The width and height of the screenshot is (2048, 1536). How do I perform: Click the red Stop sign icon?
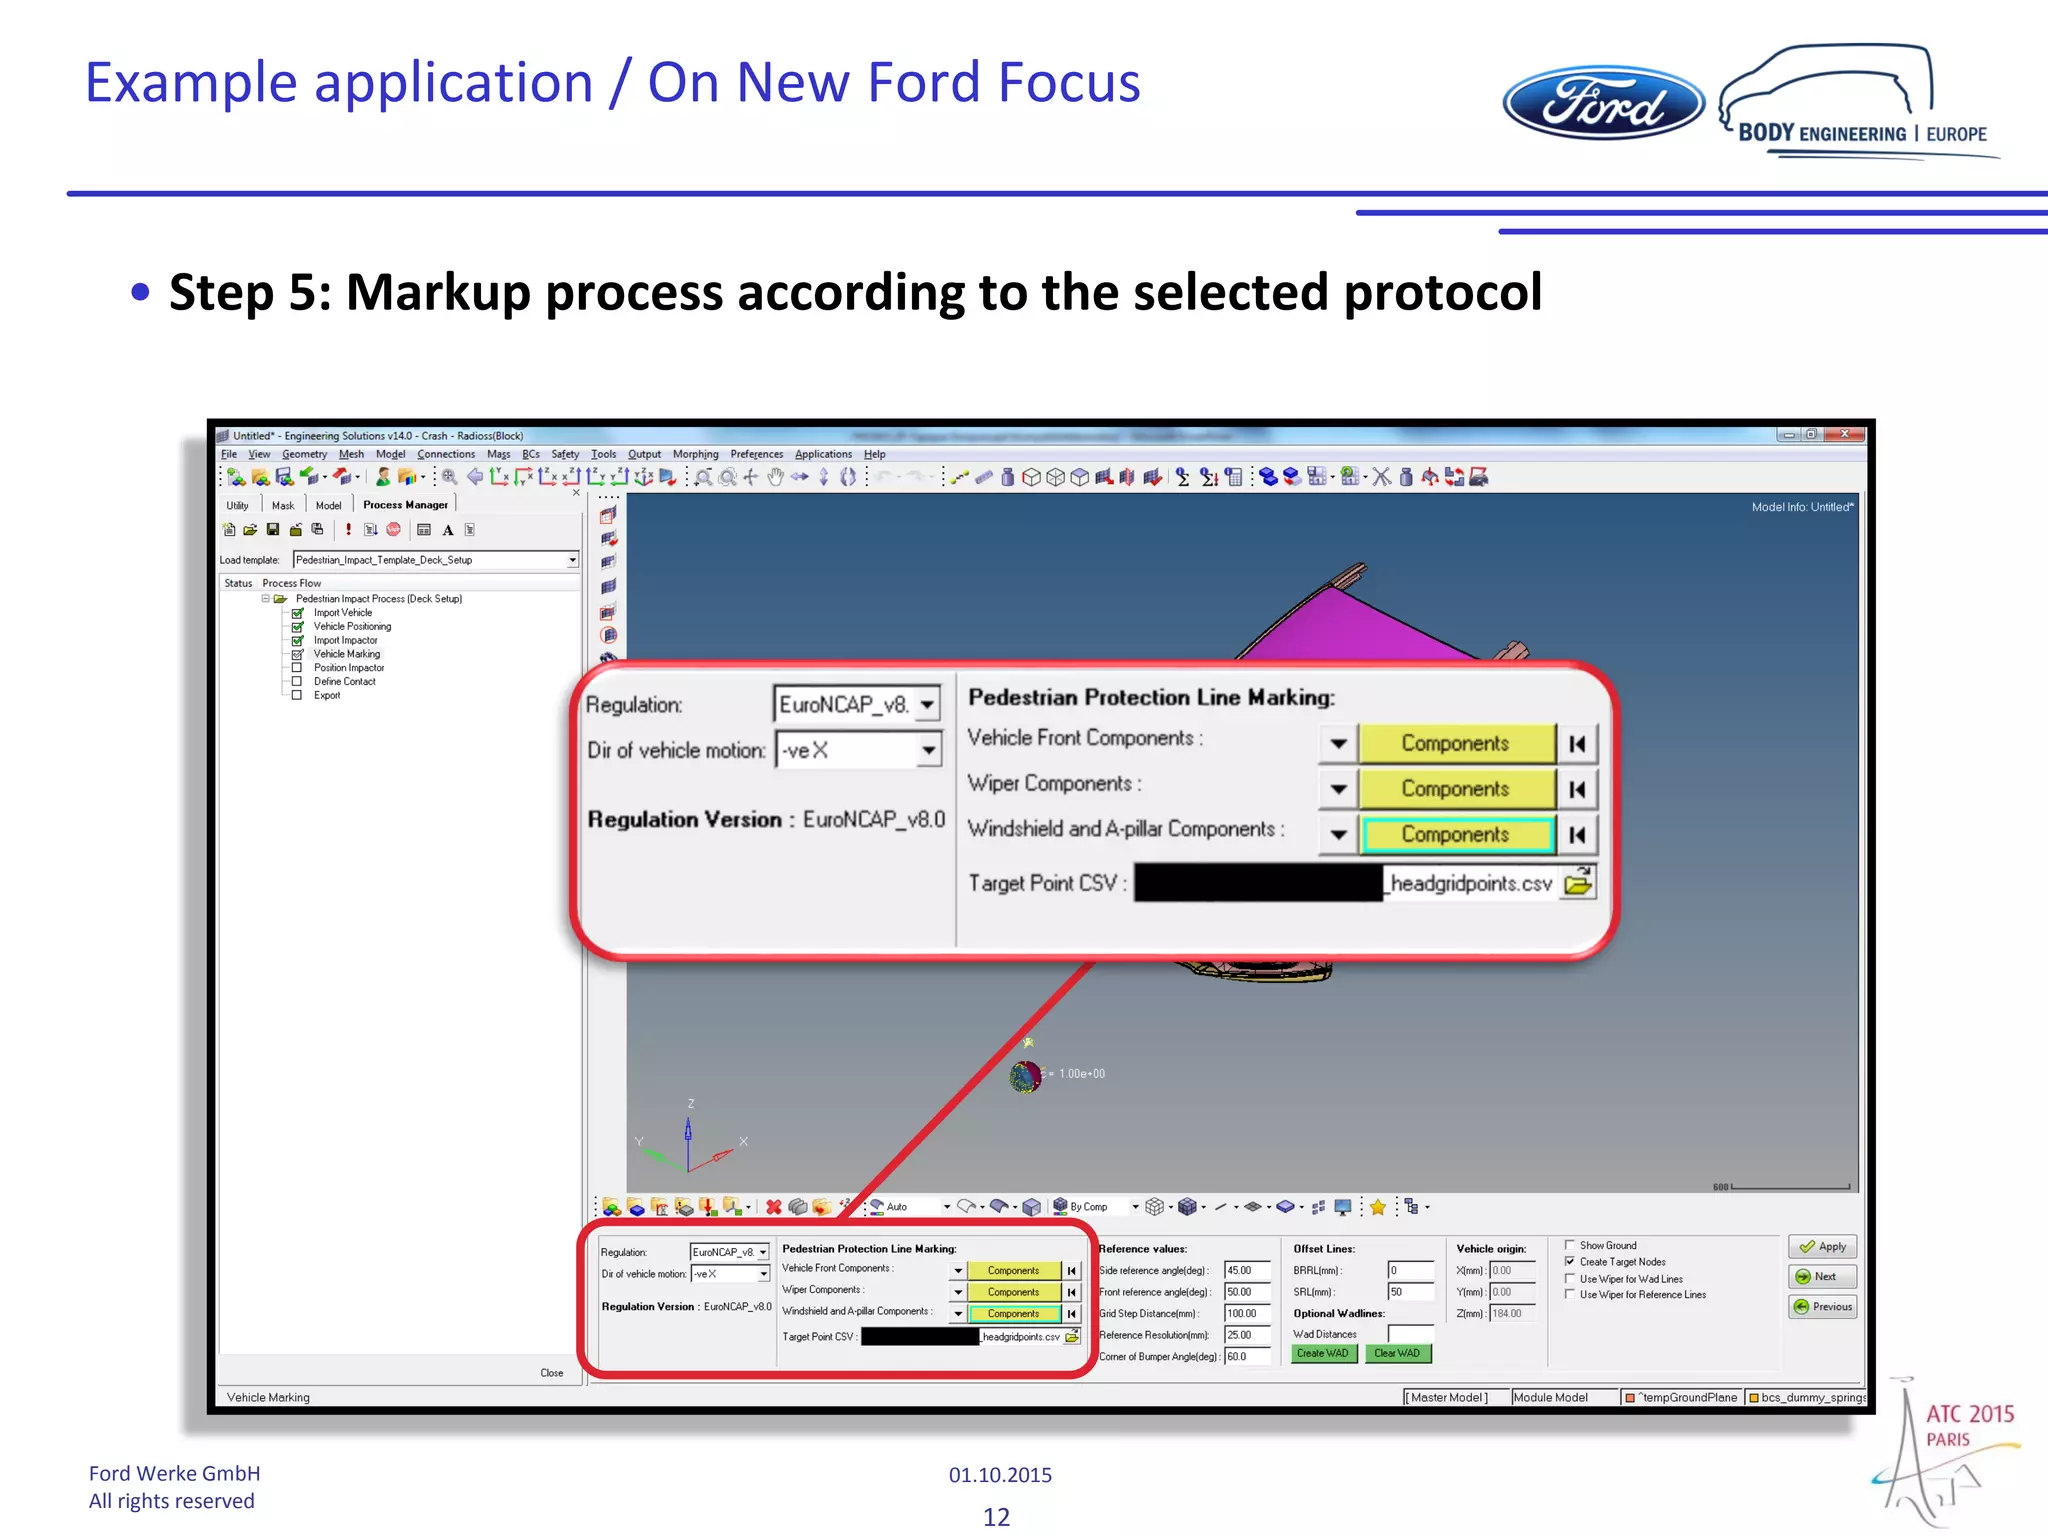tap(393, 530)
